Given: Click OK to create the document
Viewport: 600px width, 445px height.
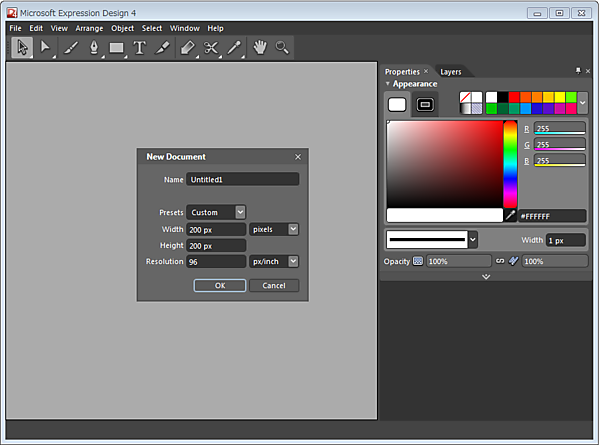Looking at the screenshot, I should point(219,285).
